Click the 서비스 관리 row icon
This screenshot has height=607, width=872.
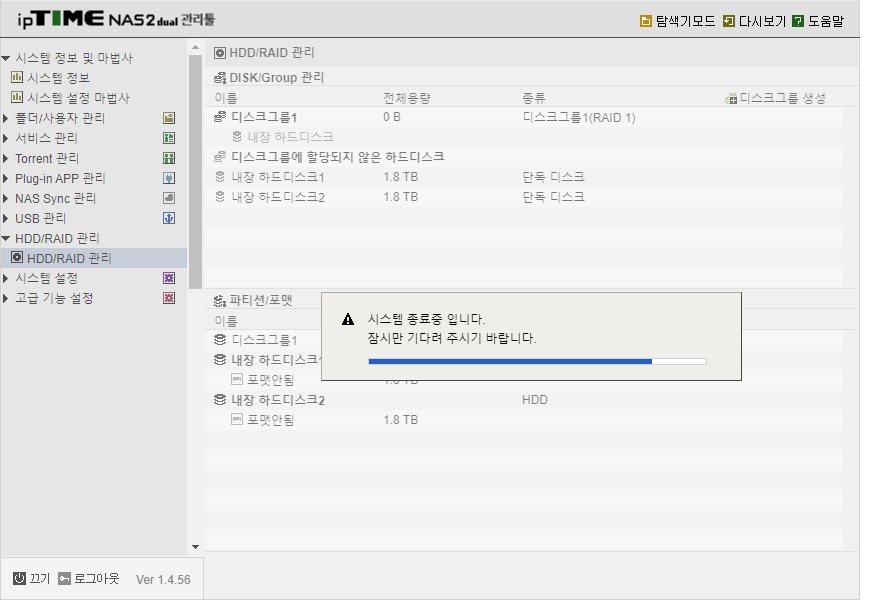[169, 138]
